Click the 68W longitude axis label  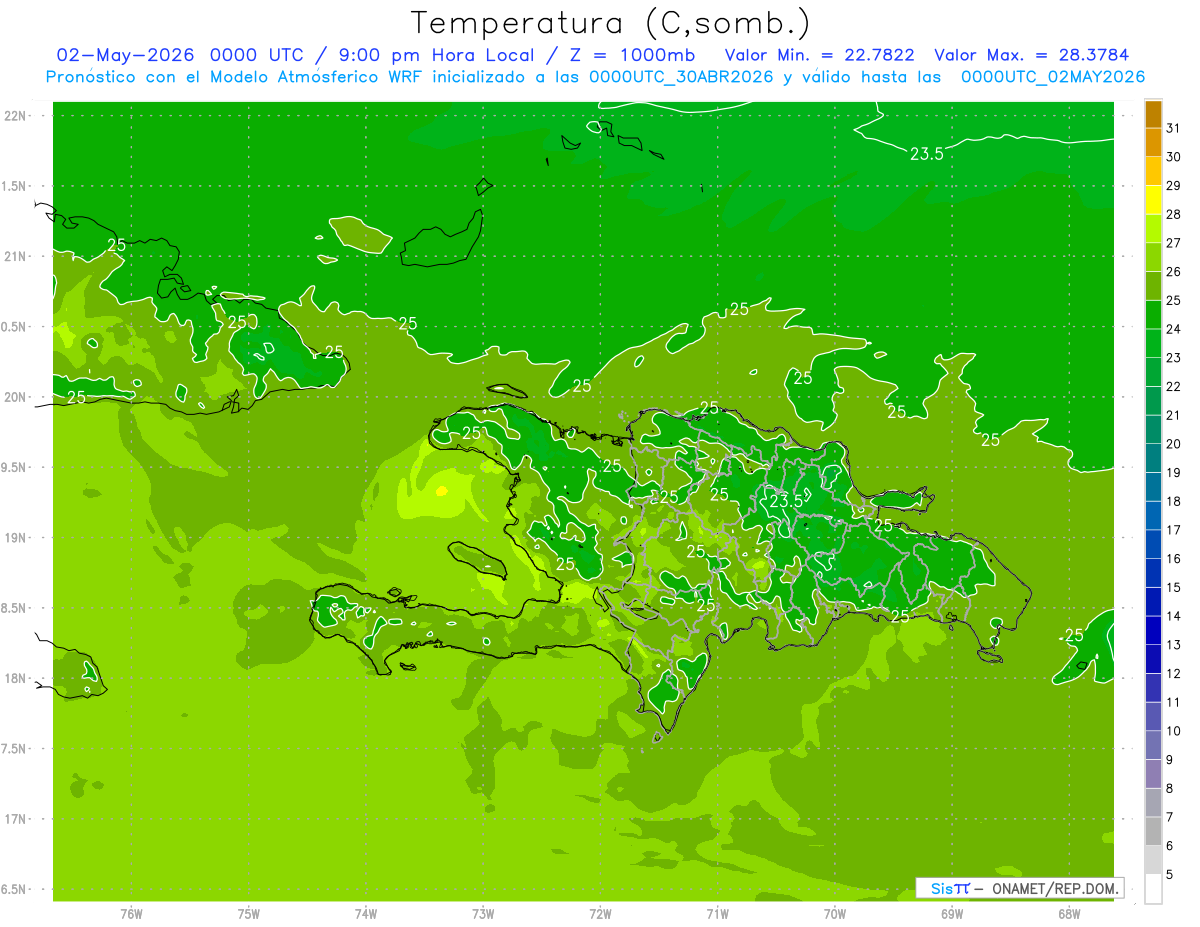click(x=1069, y=913)
